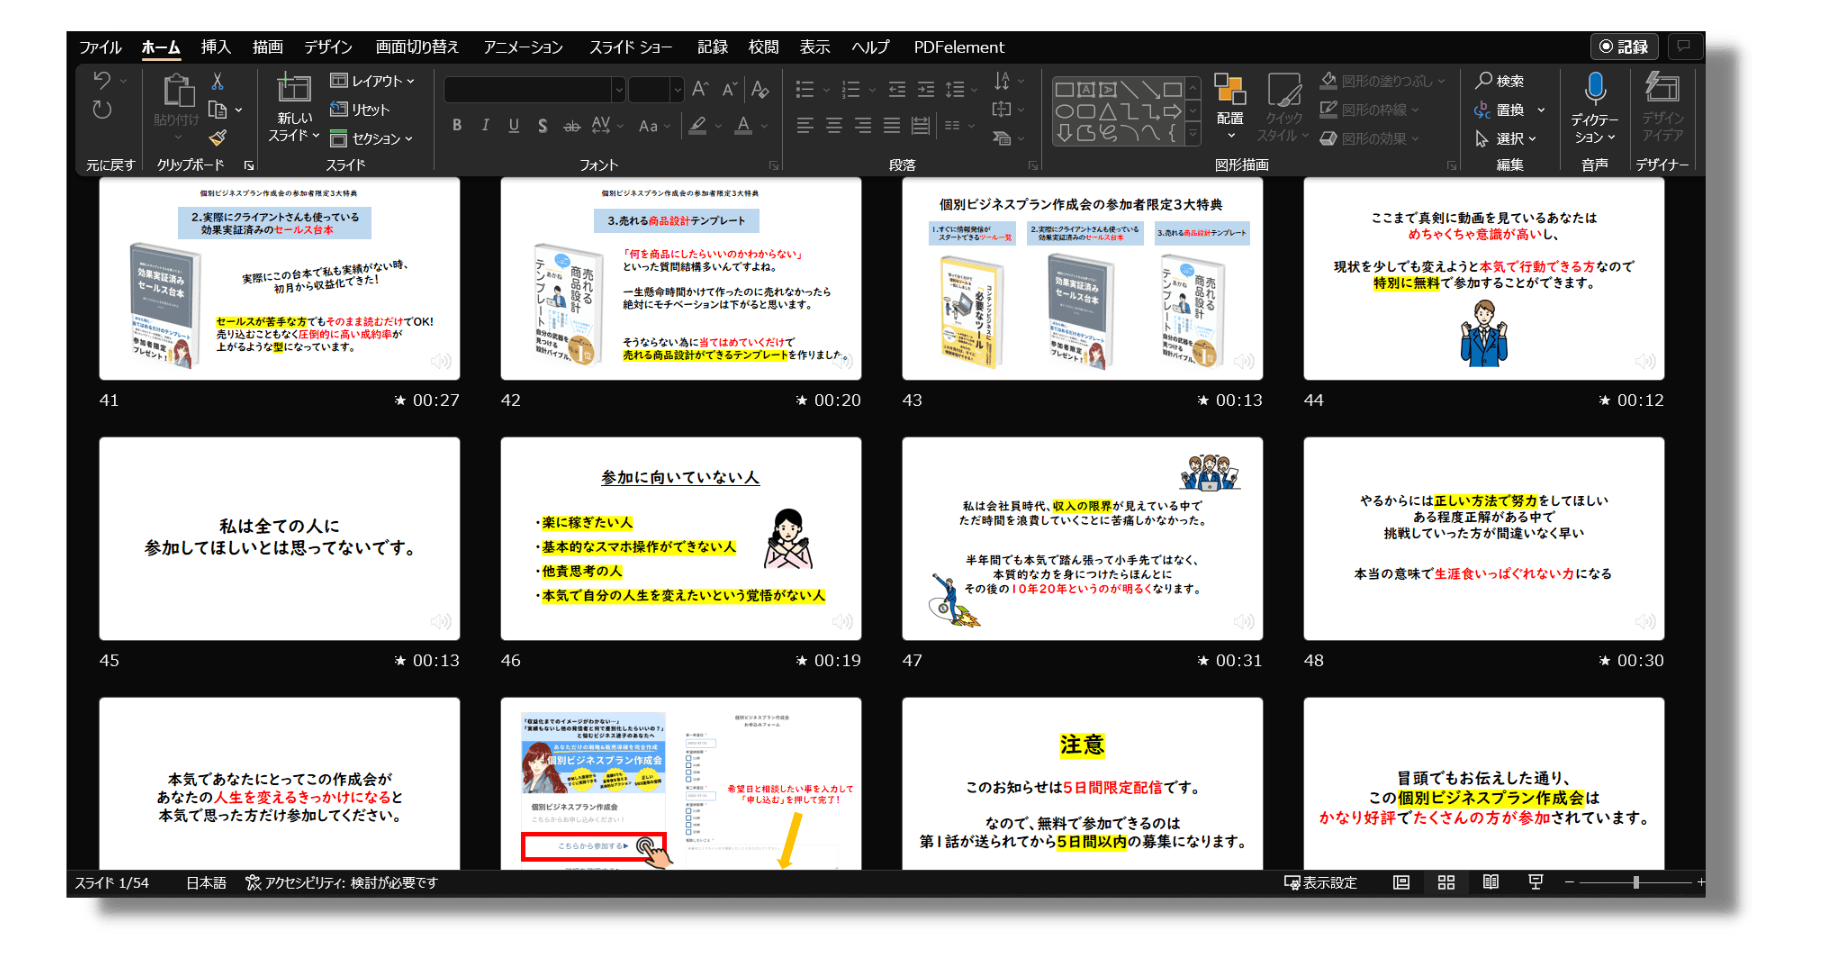
Task: Decrease list indent level
Action: point(897,90)
